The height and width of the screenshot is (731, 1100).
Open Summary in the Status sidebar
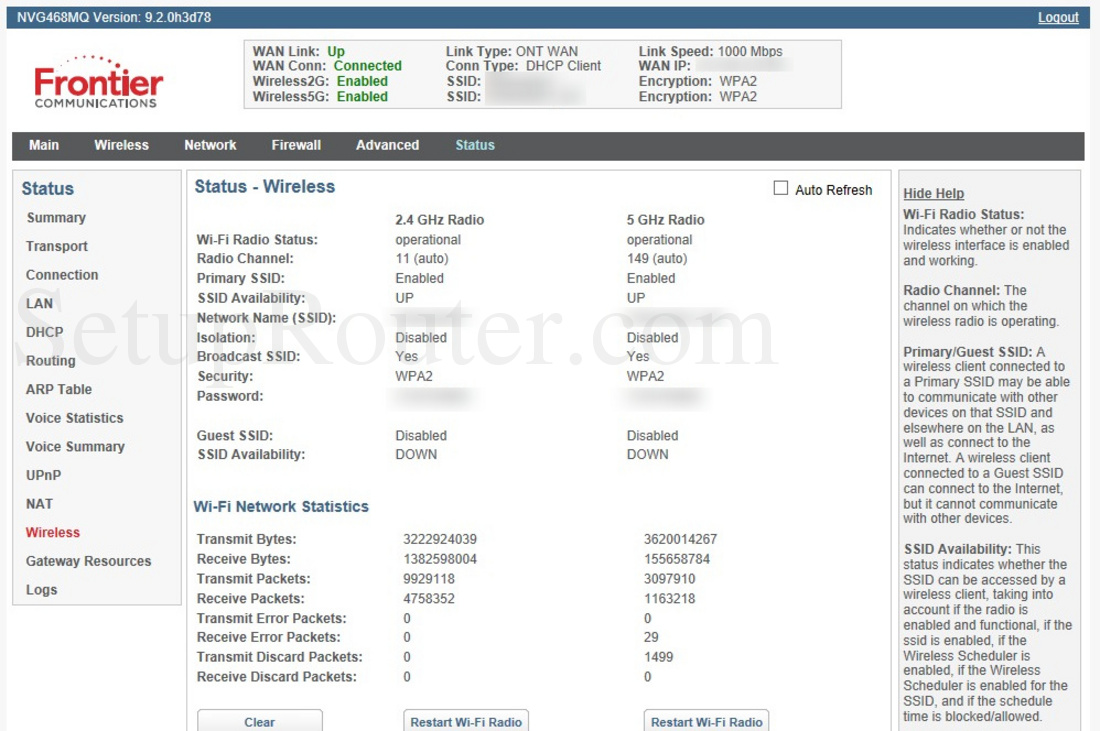[56, 218]
